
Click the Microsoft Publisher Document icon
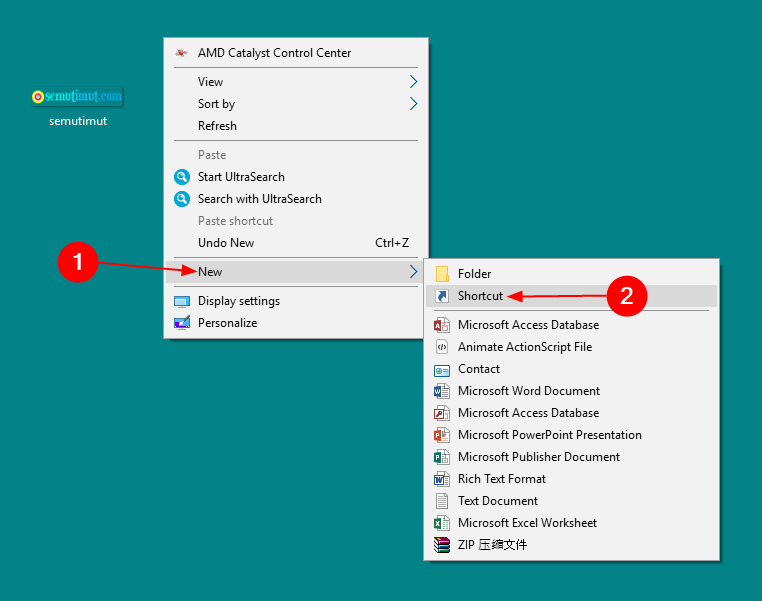442,457
